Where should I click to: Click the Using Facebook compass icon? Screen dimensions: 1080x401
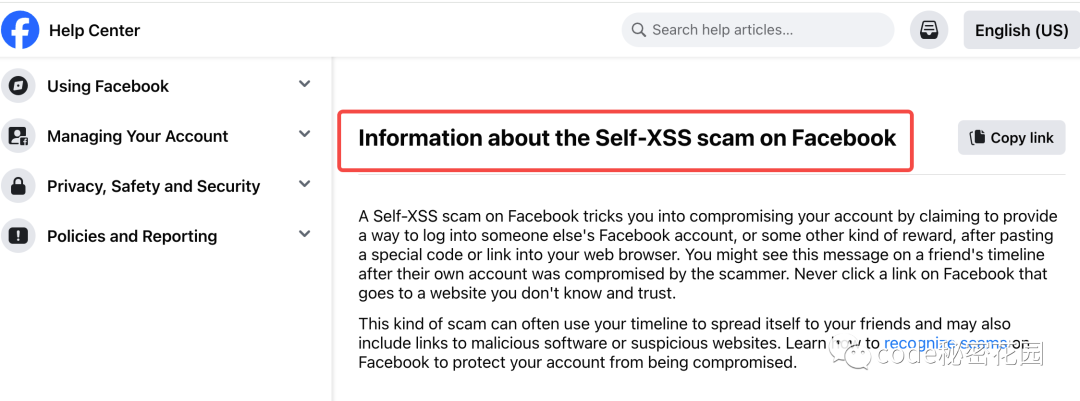18,86
